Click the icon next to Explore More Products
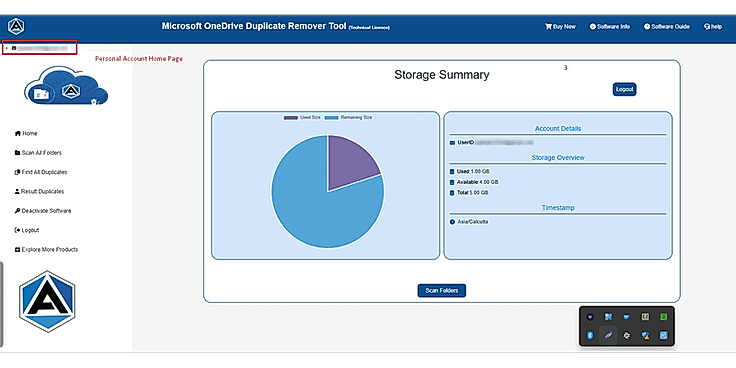Screen dimensions: 736x368 [x=18, y=249]
